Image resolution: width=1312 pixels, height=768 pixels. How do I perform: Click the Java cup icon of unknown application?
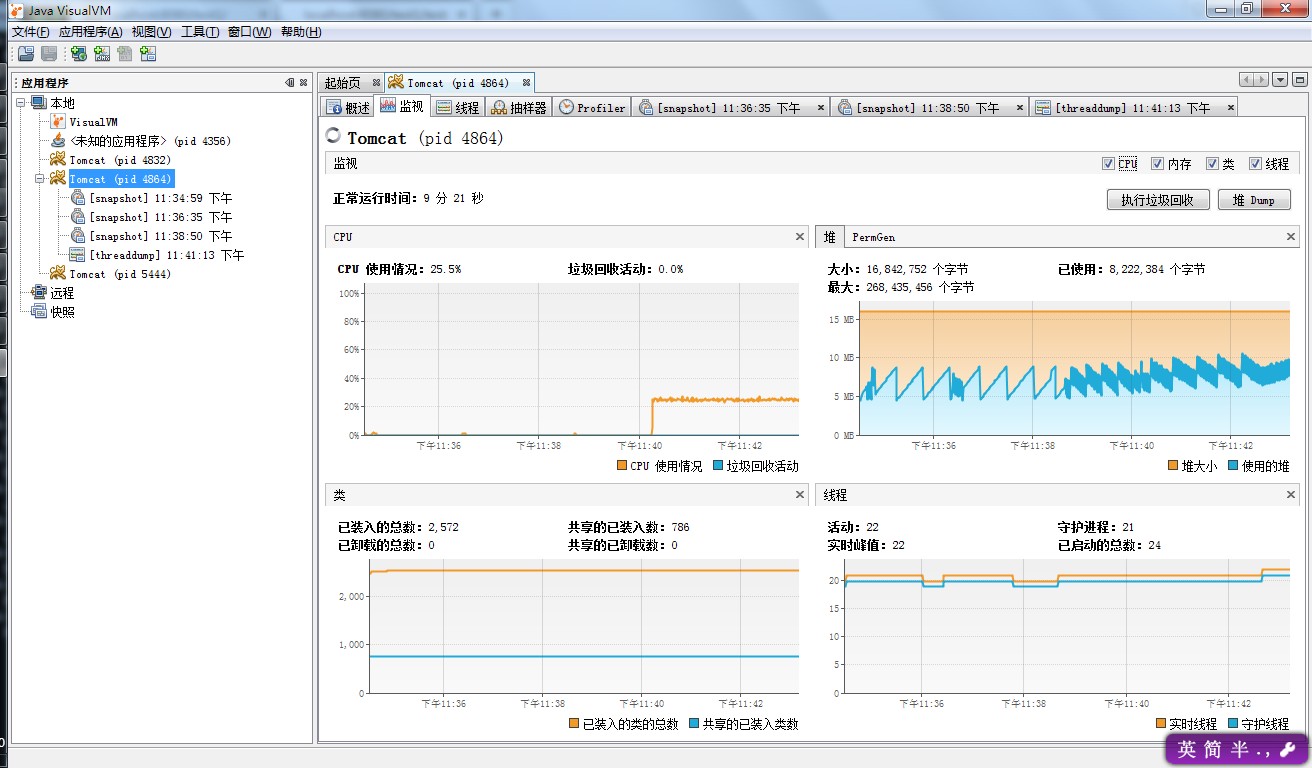point(58,141)
